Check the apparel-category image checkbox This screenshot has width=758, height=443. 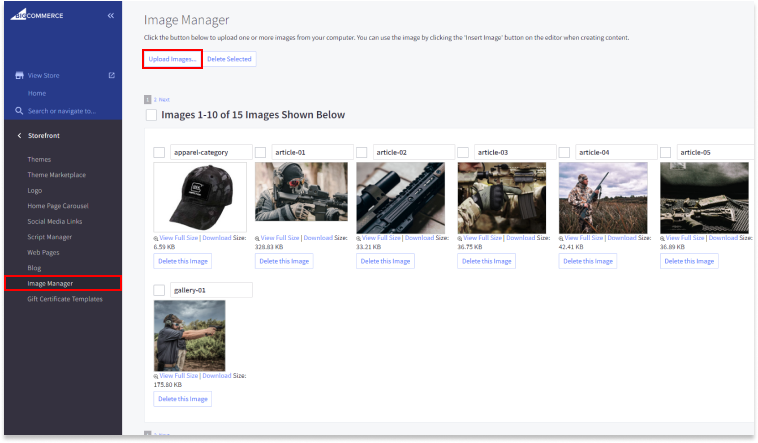point(159,152)
